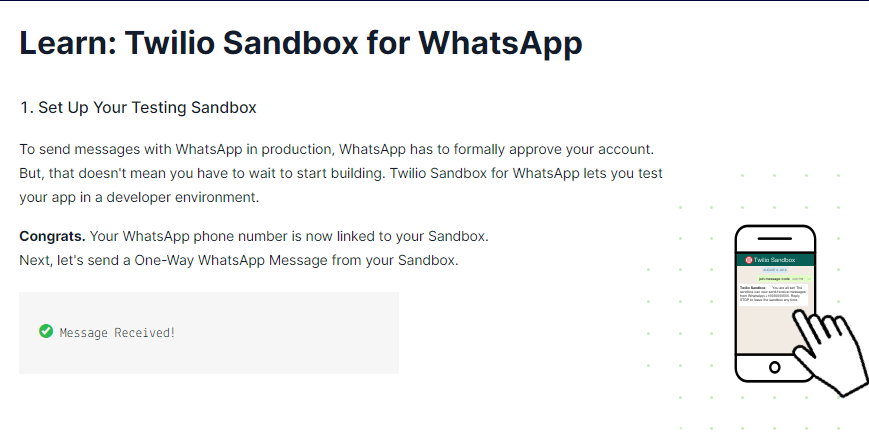
Task: Click the red Twilio logo in phone header
Action: [x=749, y=259]
